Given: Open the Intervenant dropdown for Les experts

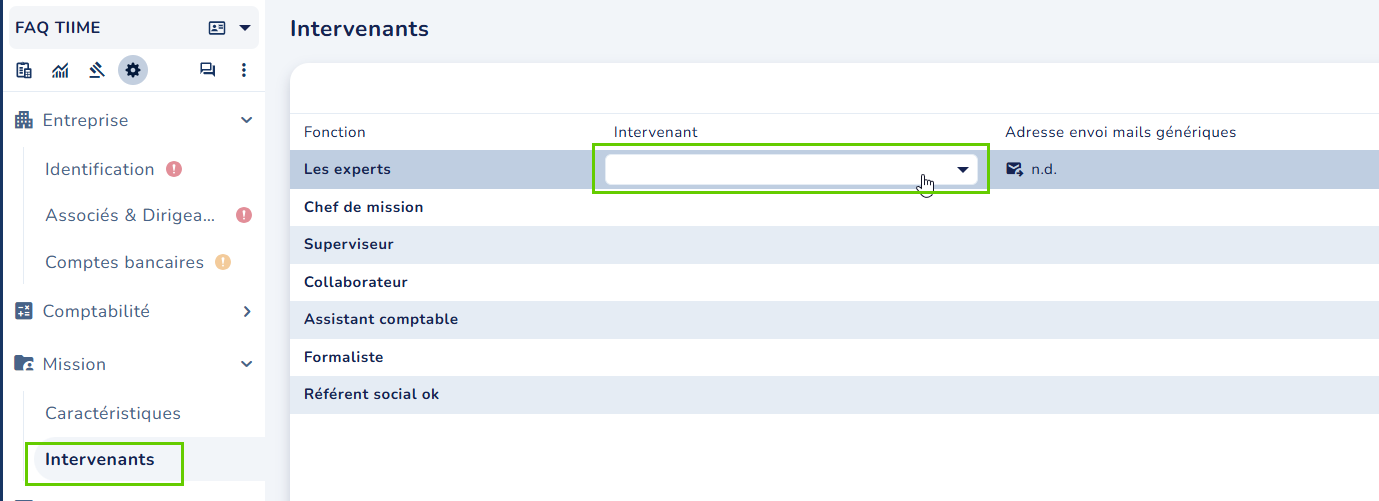Looking at the screenshot, I should coord(791,170).
